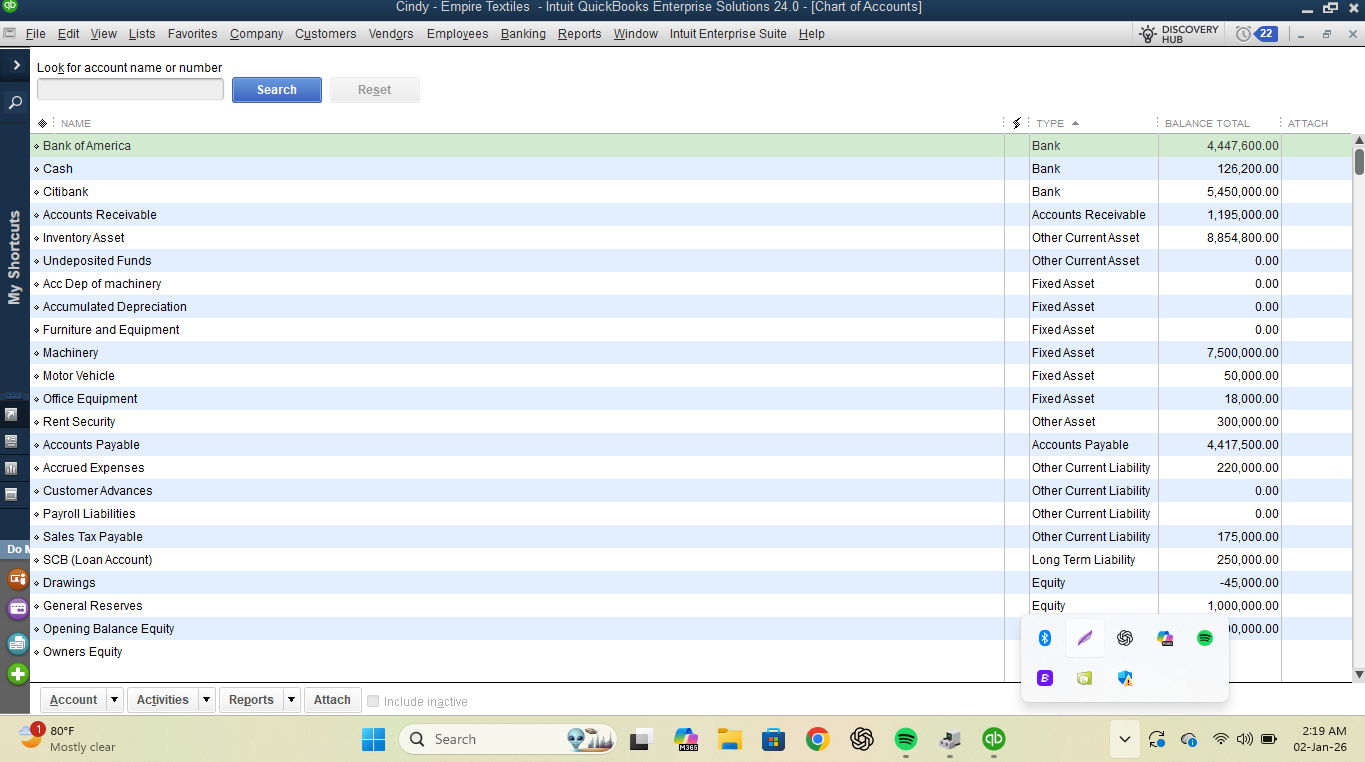Click the NAME column header
1365x762 pixels.
coord(76,123)
